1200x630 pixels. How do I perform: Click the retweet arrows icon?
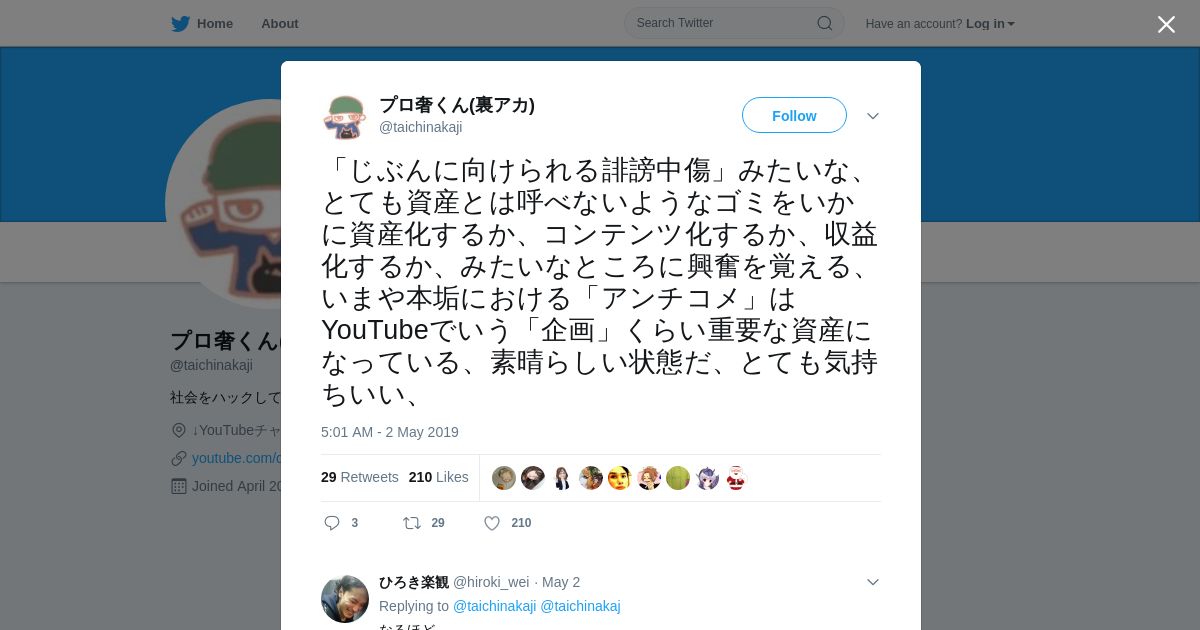tap(411, 523)
